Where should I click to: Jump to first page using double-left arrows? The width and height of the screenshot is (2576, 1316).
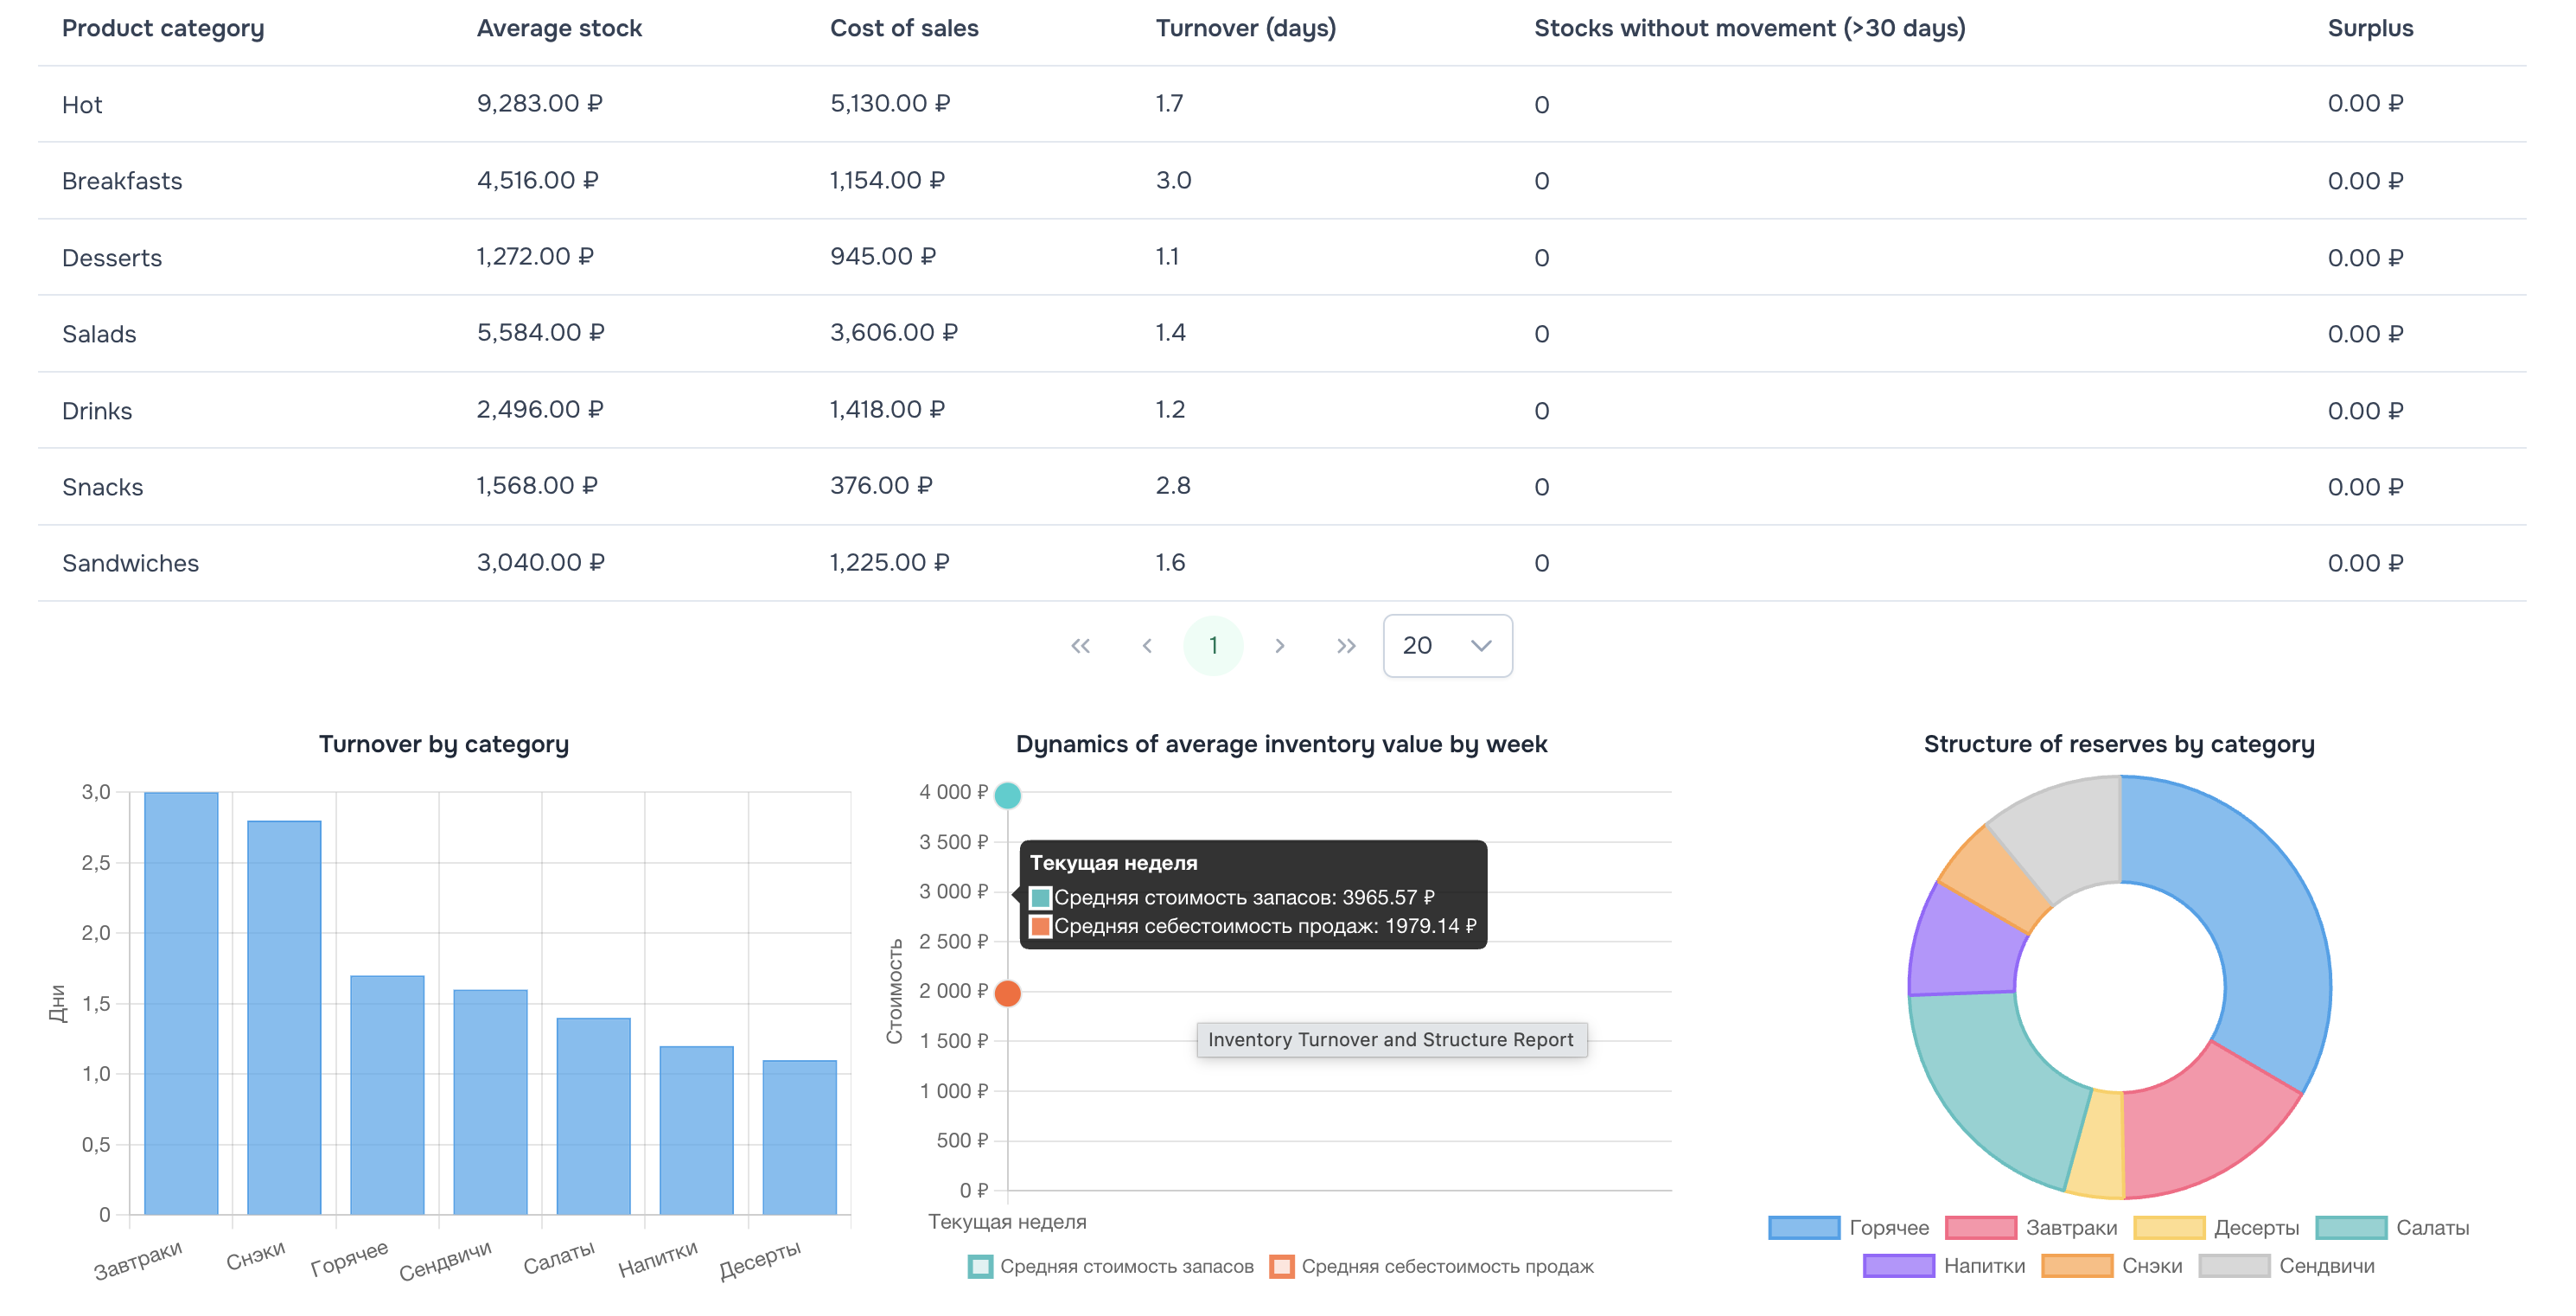(x=1081, y=645)
